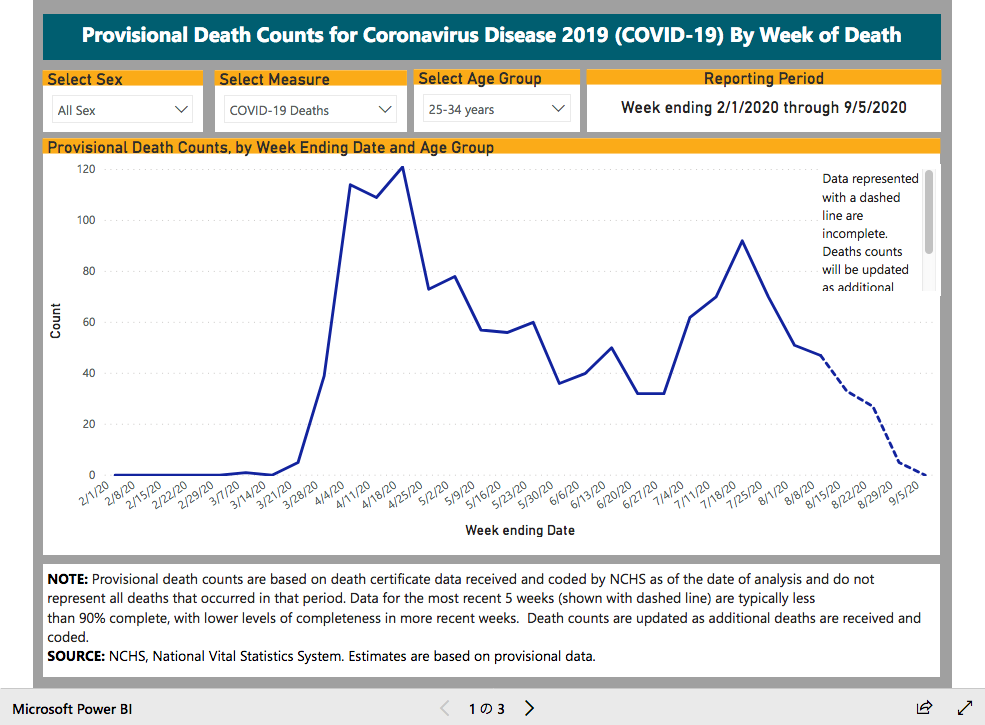Click the 'NOTE:' label in the footnote
The width and height of the screenshot is (985, 725).
pyautogui.click(x=68, y=579)
